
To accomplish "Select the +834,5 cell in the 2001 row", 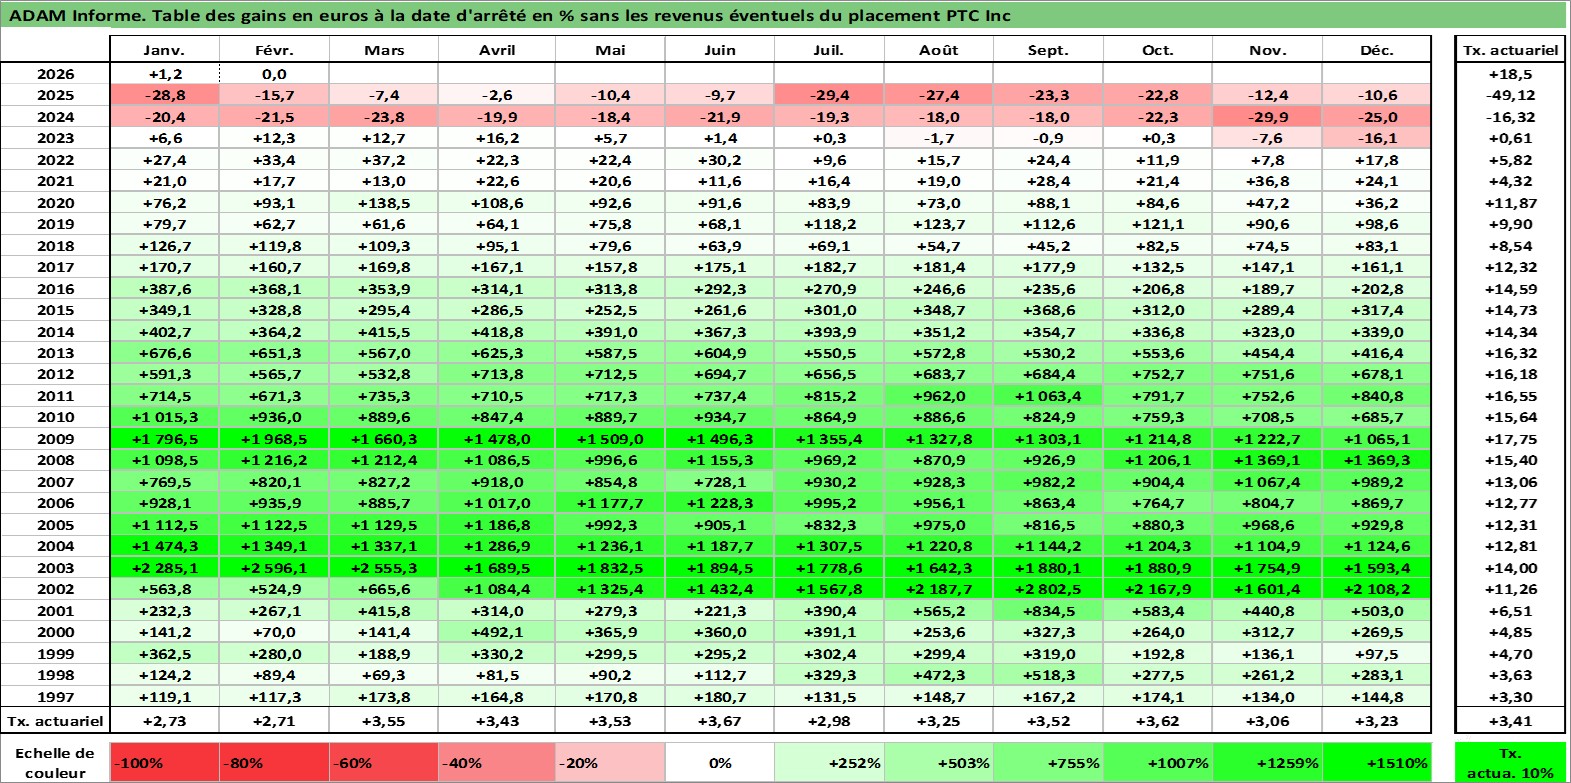I will [1048, 611].
